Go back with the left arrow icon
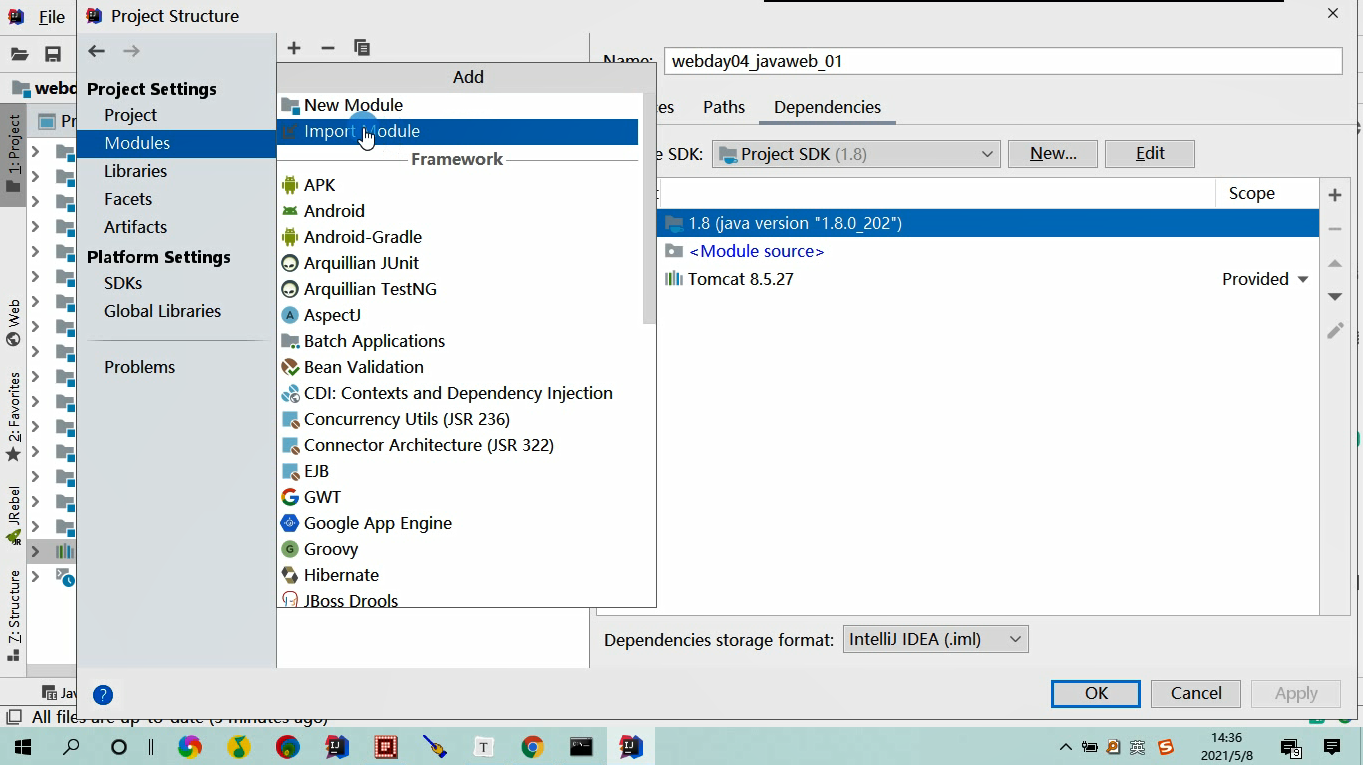This screenshot has width=1363, height=765. coord(97,51)
